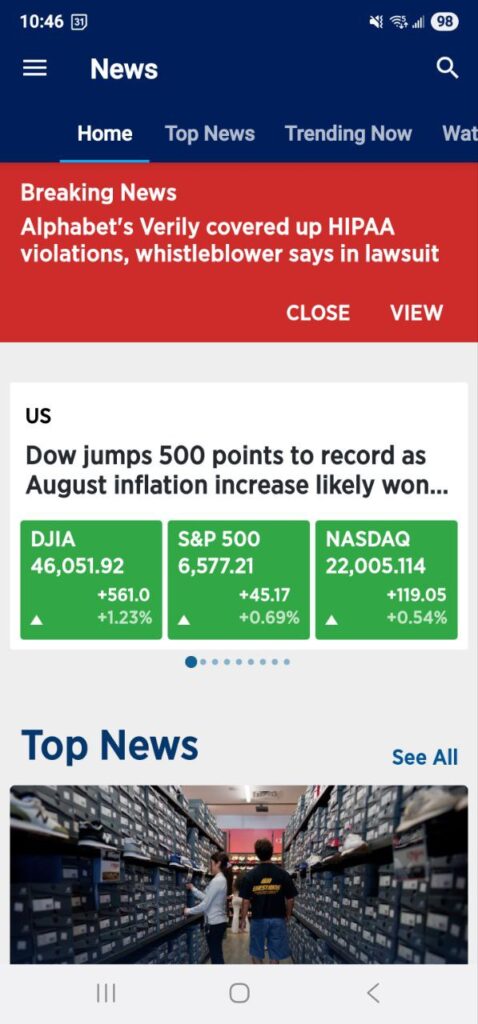This screenshot has width=478, height=1024.
Task: Switch to the Top News tab
Action: point(210,134)
